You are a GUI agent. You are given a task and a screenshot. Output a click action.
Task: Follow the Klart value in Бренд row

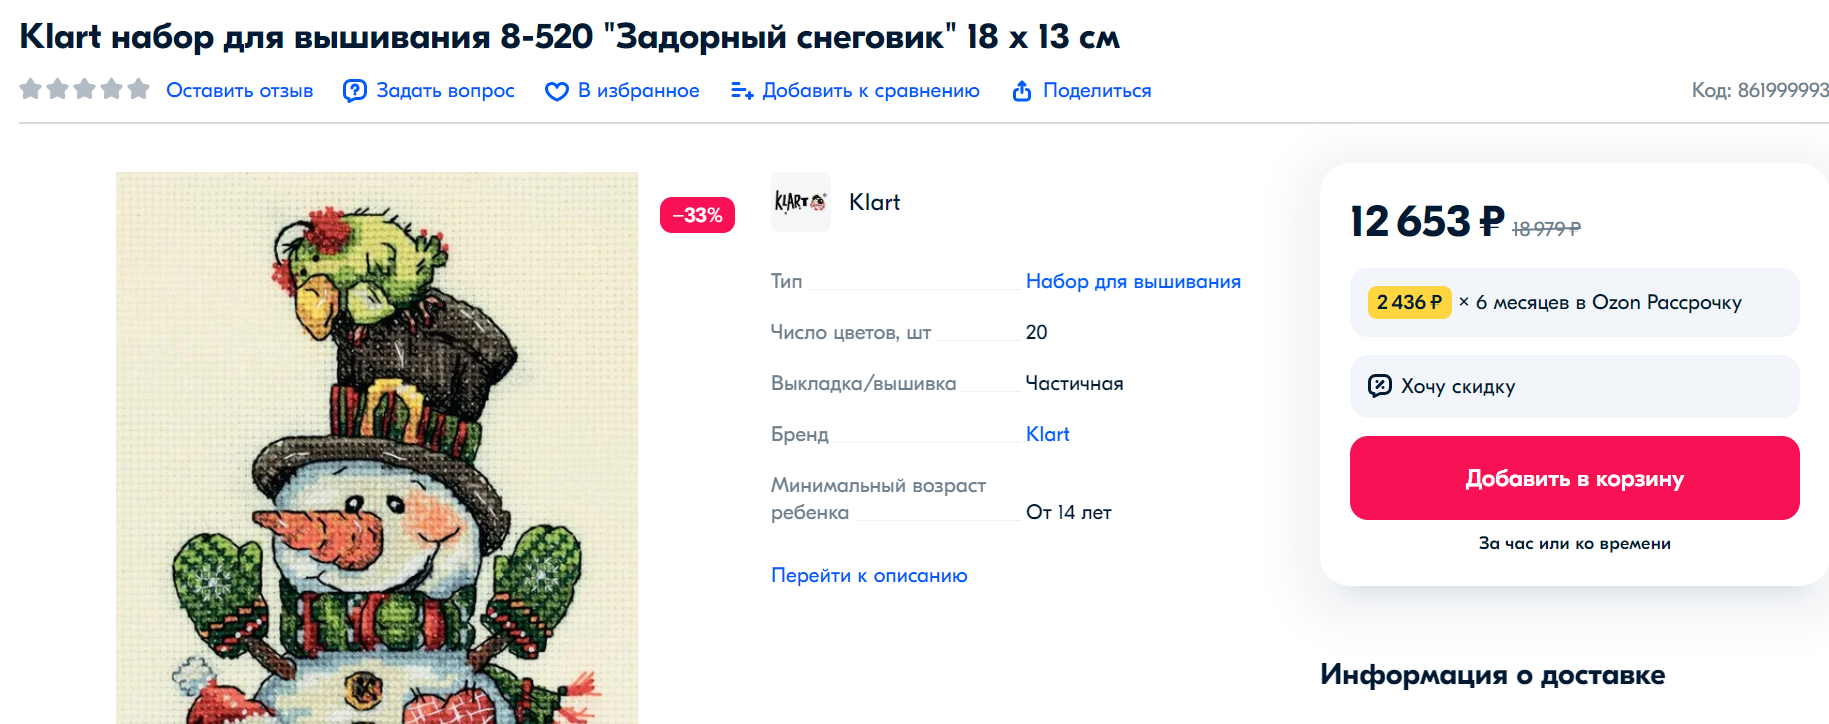1047,434
